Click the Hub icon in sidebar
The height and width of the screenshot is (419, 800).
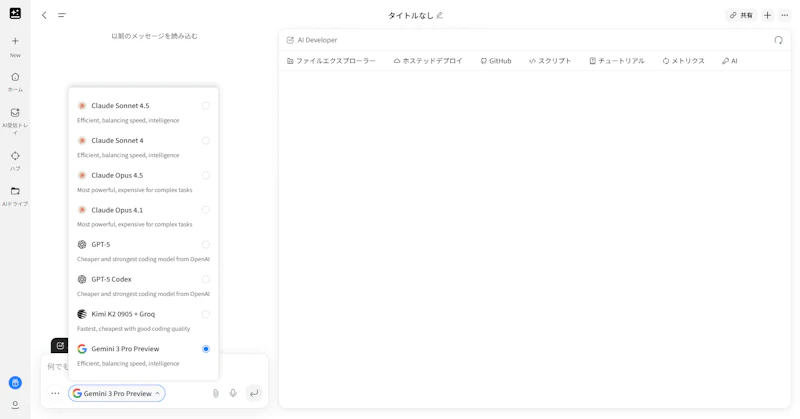(x=15, y=156)
